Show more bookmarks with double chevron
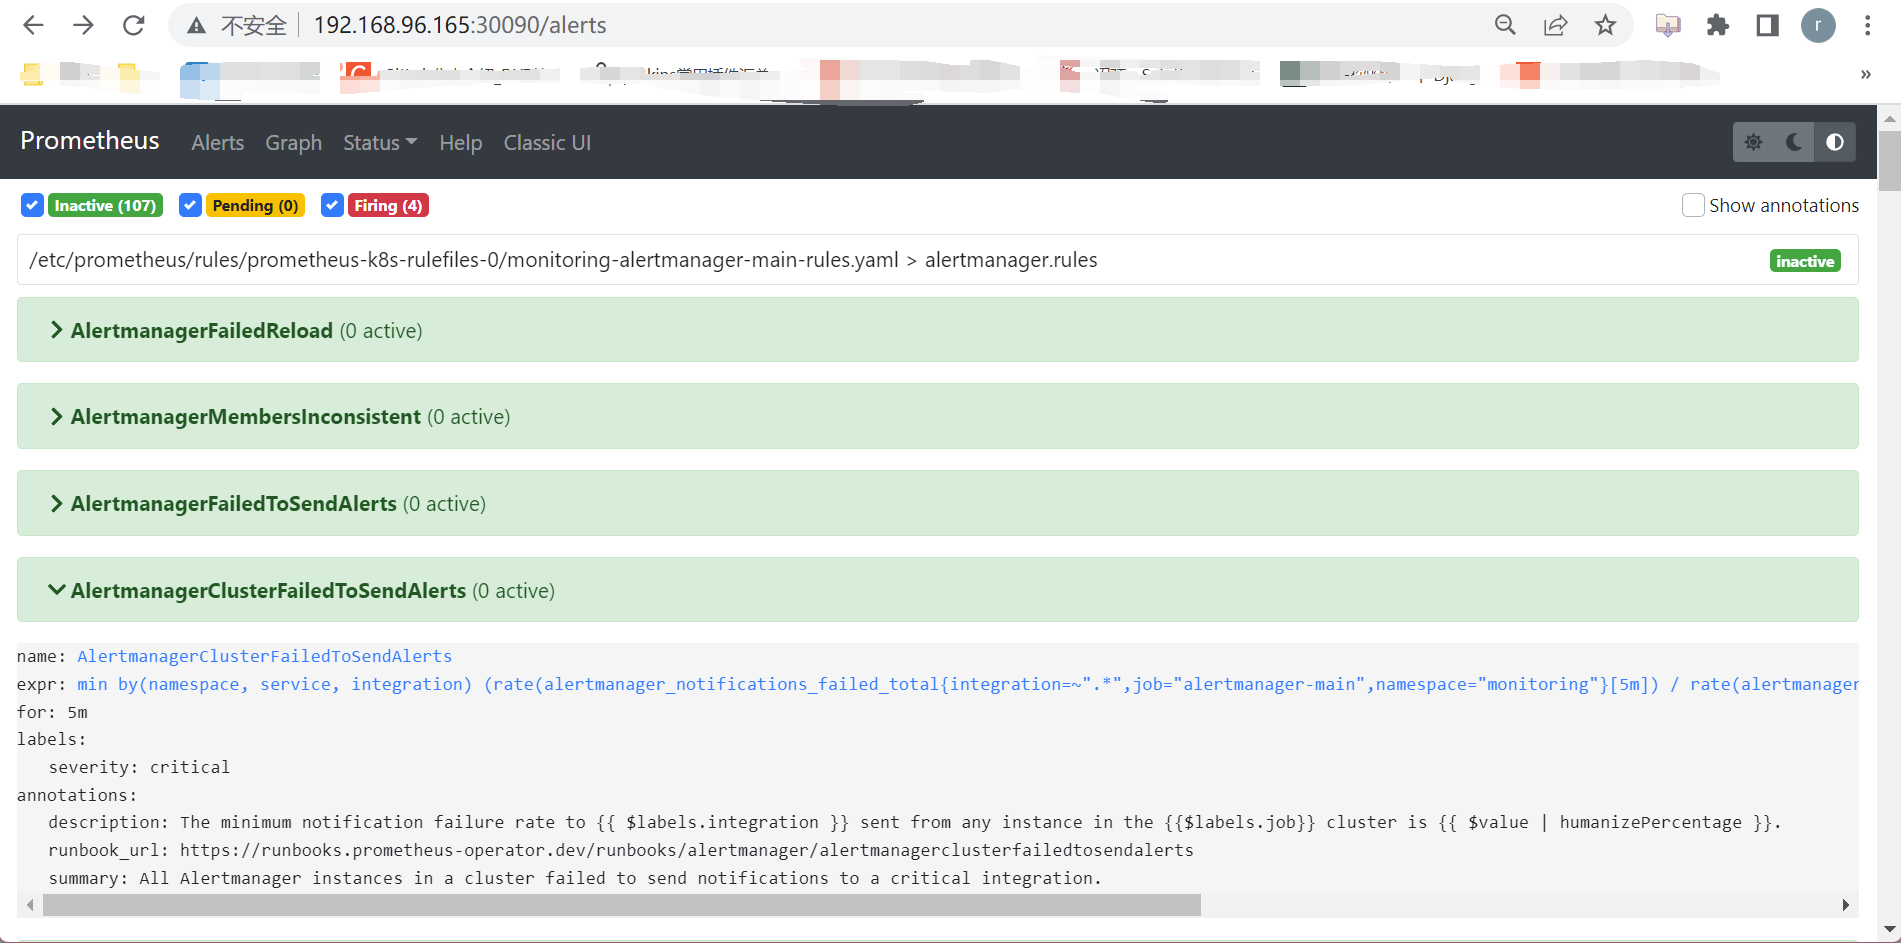 [x=1866, y=74]
